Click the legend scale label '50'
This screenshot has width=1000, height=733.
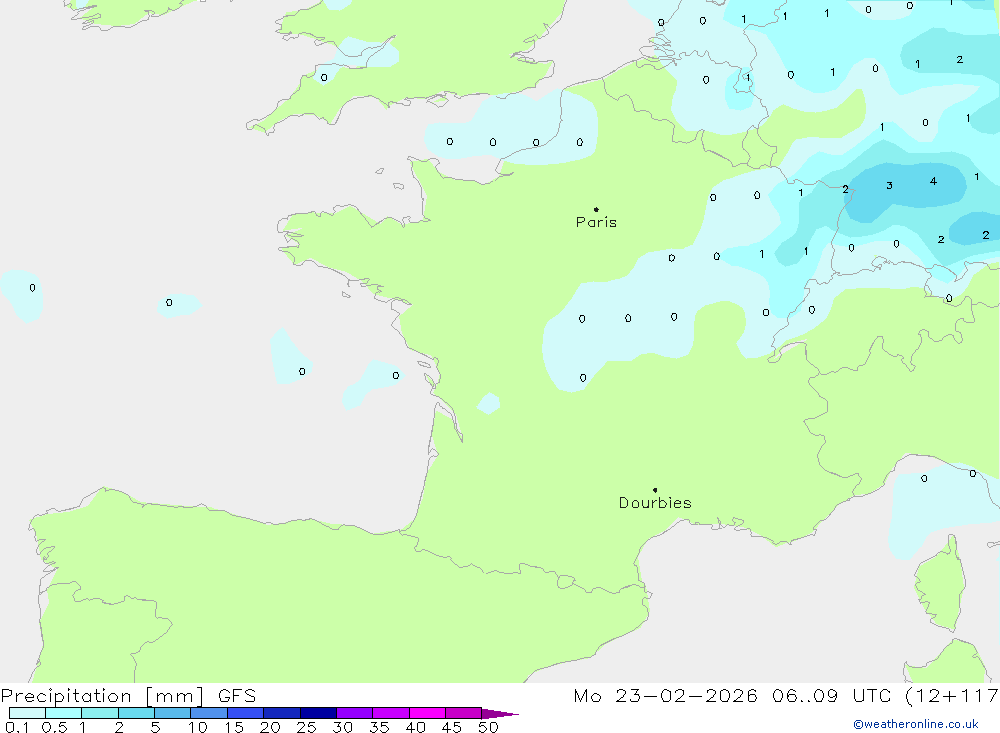[488, 727]
